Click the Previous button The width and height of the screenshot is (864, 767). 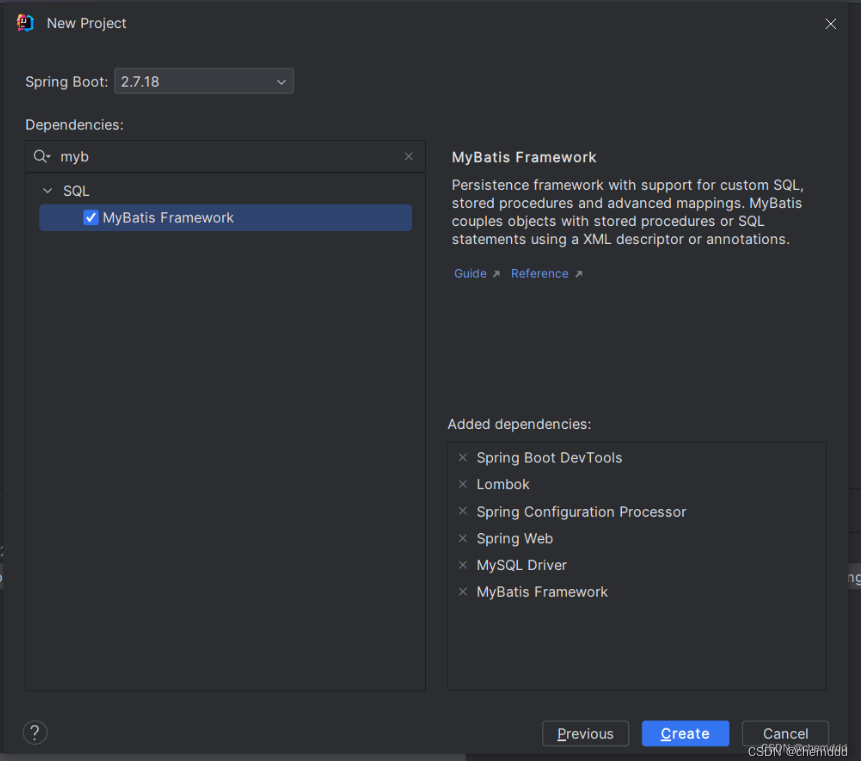[x=586, y=735]
